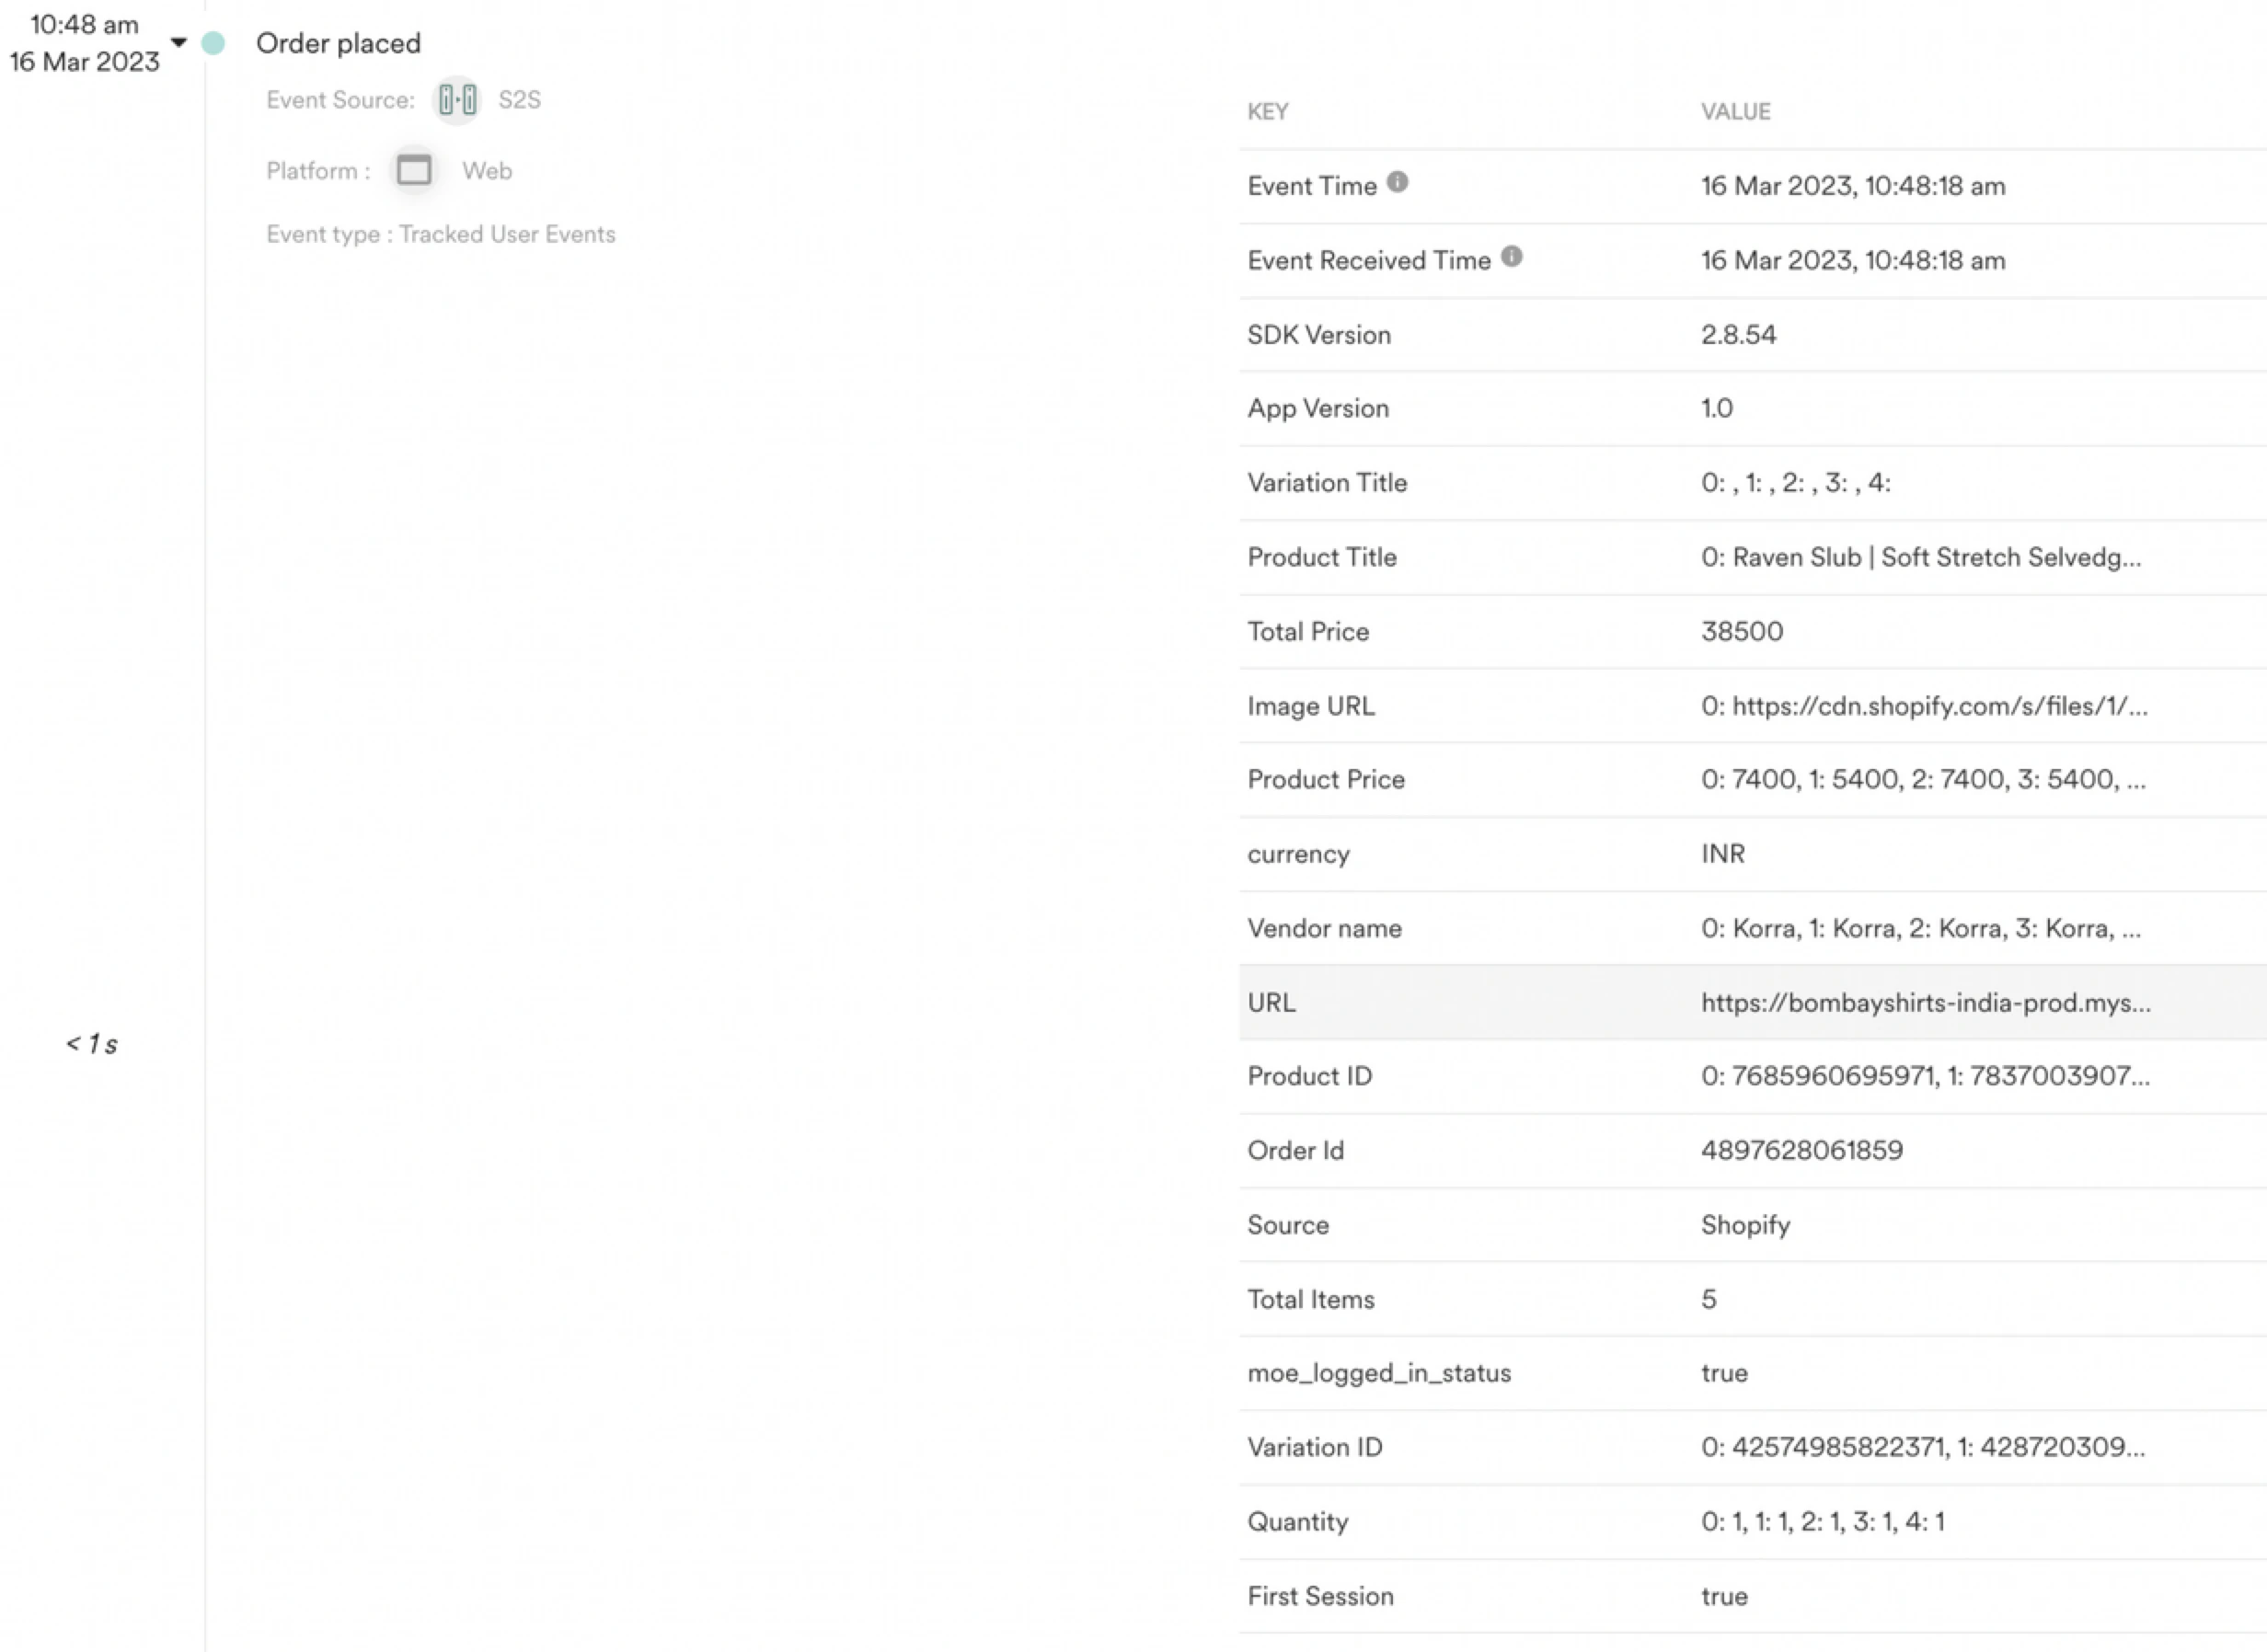Click the Order placed event title
Screen dimensions: 2267x1652
point(338,43)
